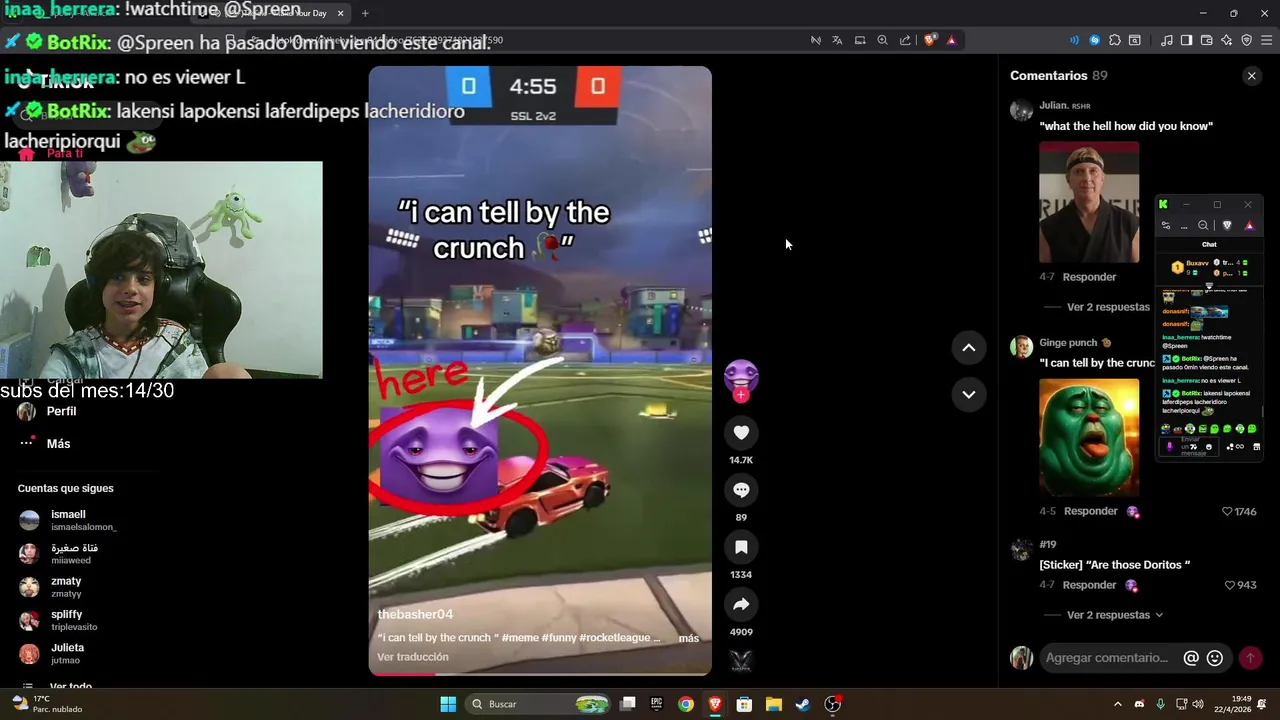Like the TikTok video with heart icon

point(741,432)
